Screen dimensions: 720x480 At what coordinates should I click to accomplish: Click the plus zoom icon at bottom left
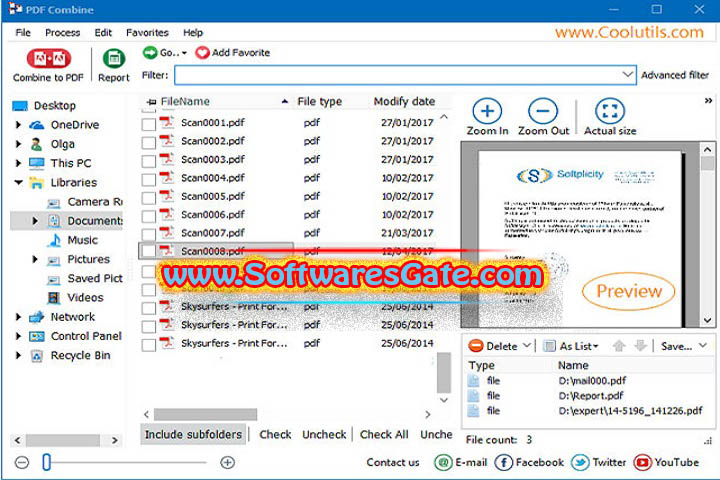pyautogui.click(x=227, y=462)
